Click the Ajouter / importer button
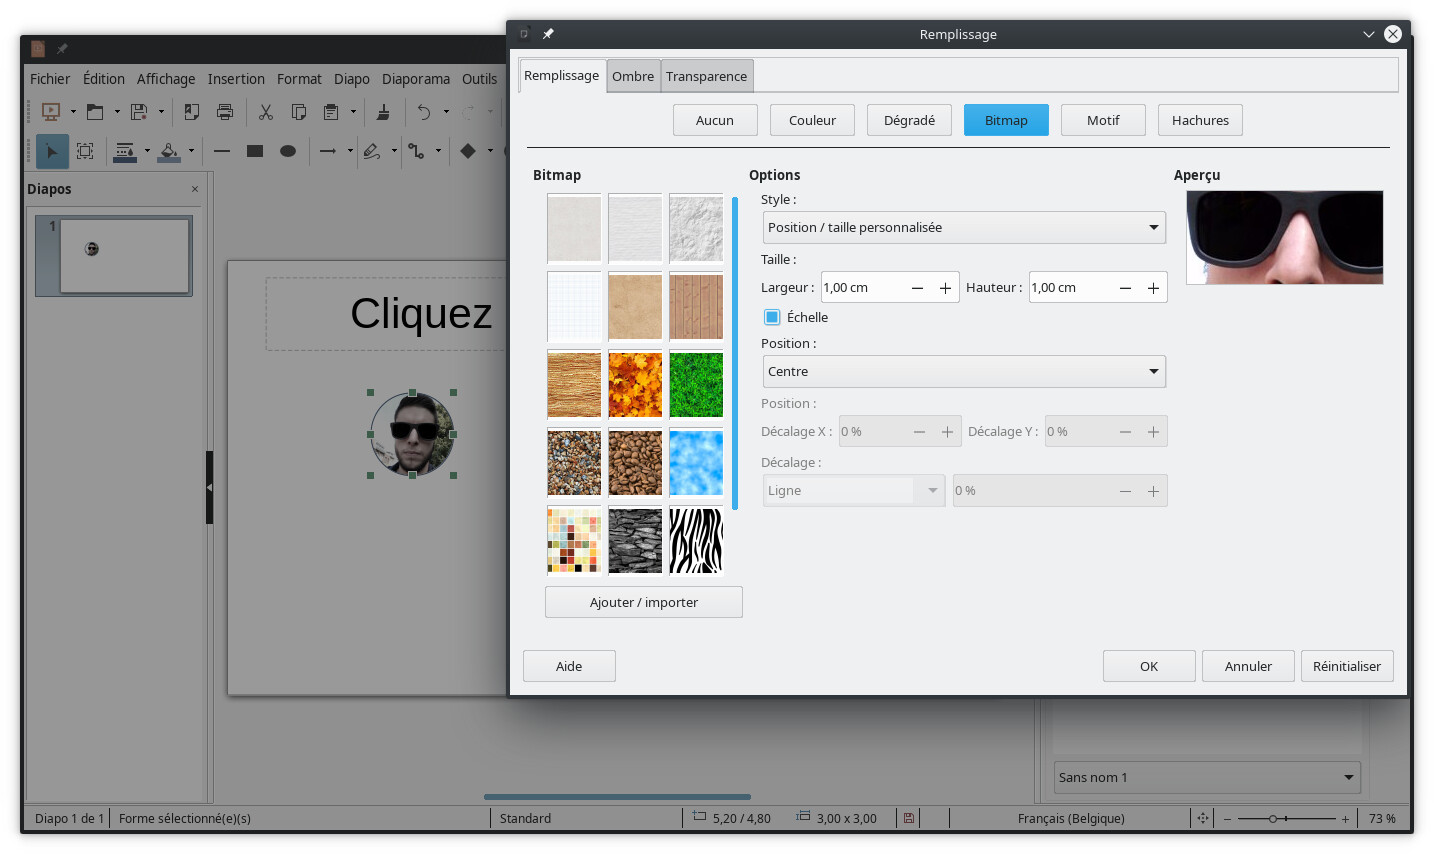 pos(643,602)
